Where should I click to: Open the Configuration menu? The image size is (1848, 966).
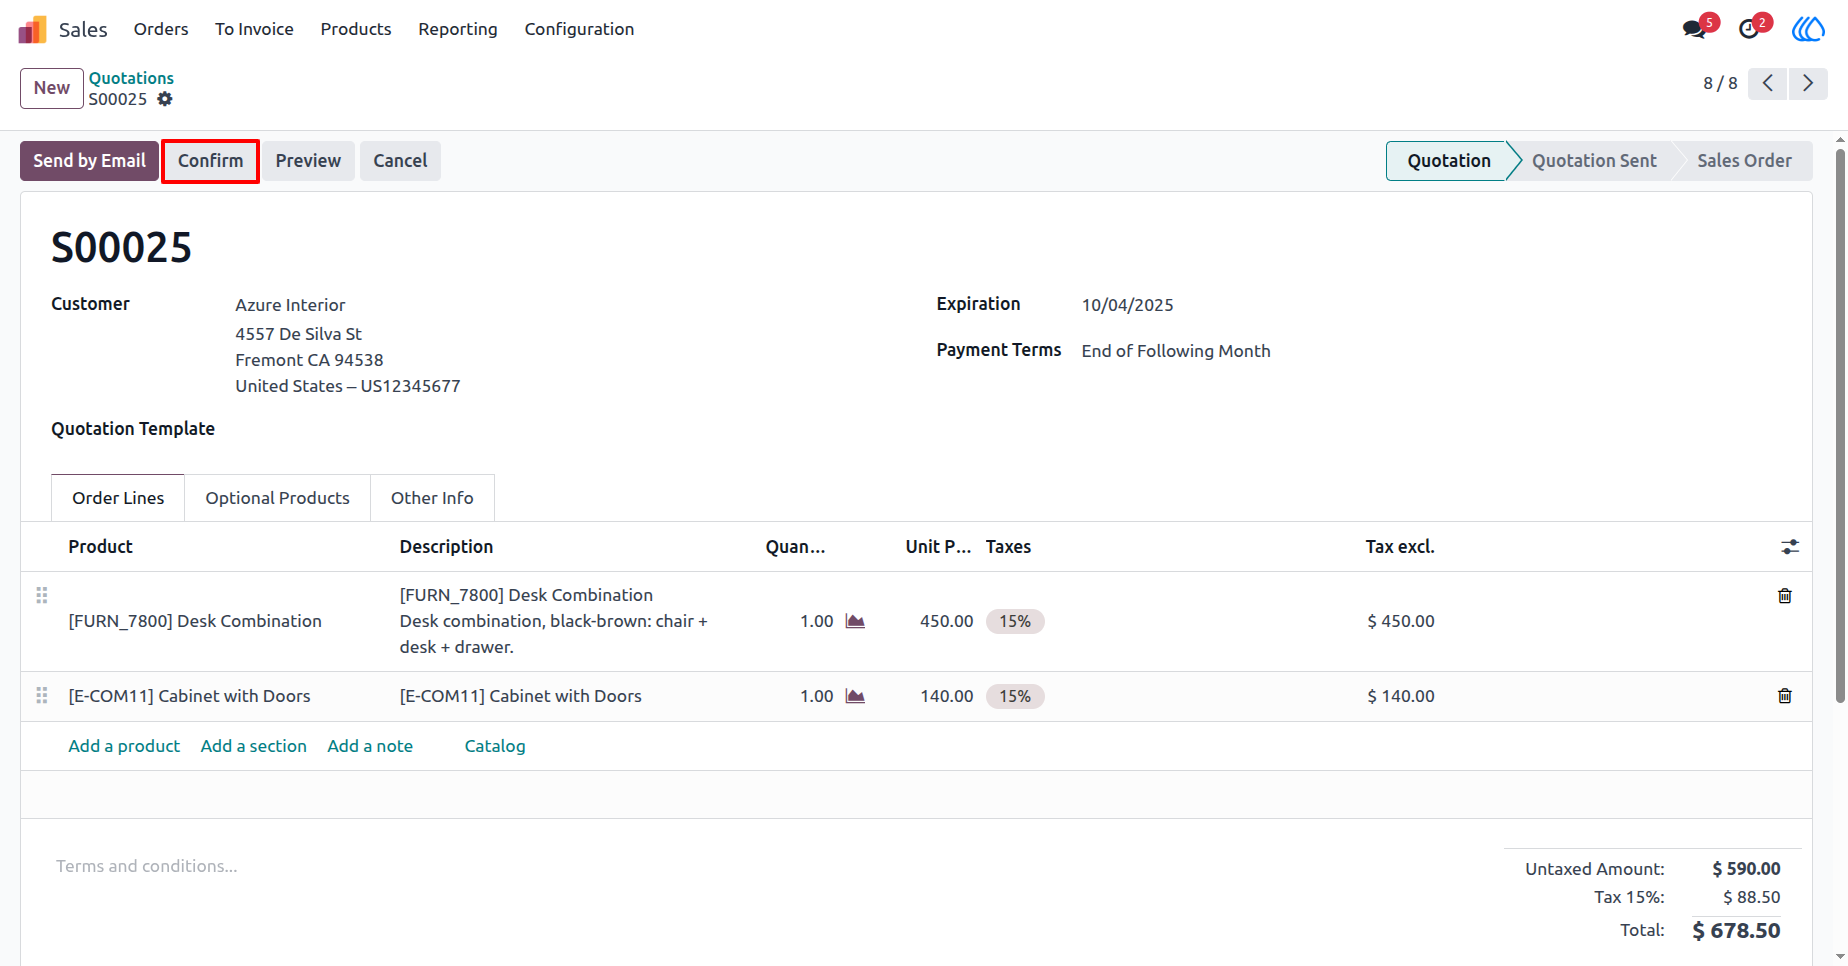point(579,29)
